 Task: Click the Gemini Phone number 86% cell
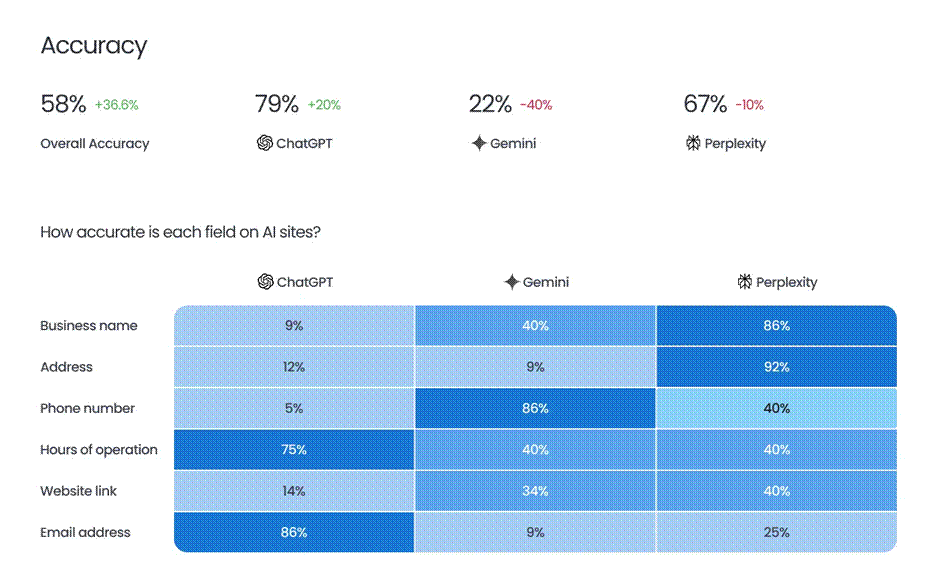click(x=535, y=408)
